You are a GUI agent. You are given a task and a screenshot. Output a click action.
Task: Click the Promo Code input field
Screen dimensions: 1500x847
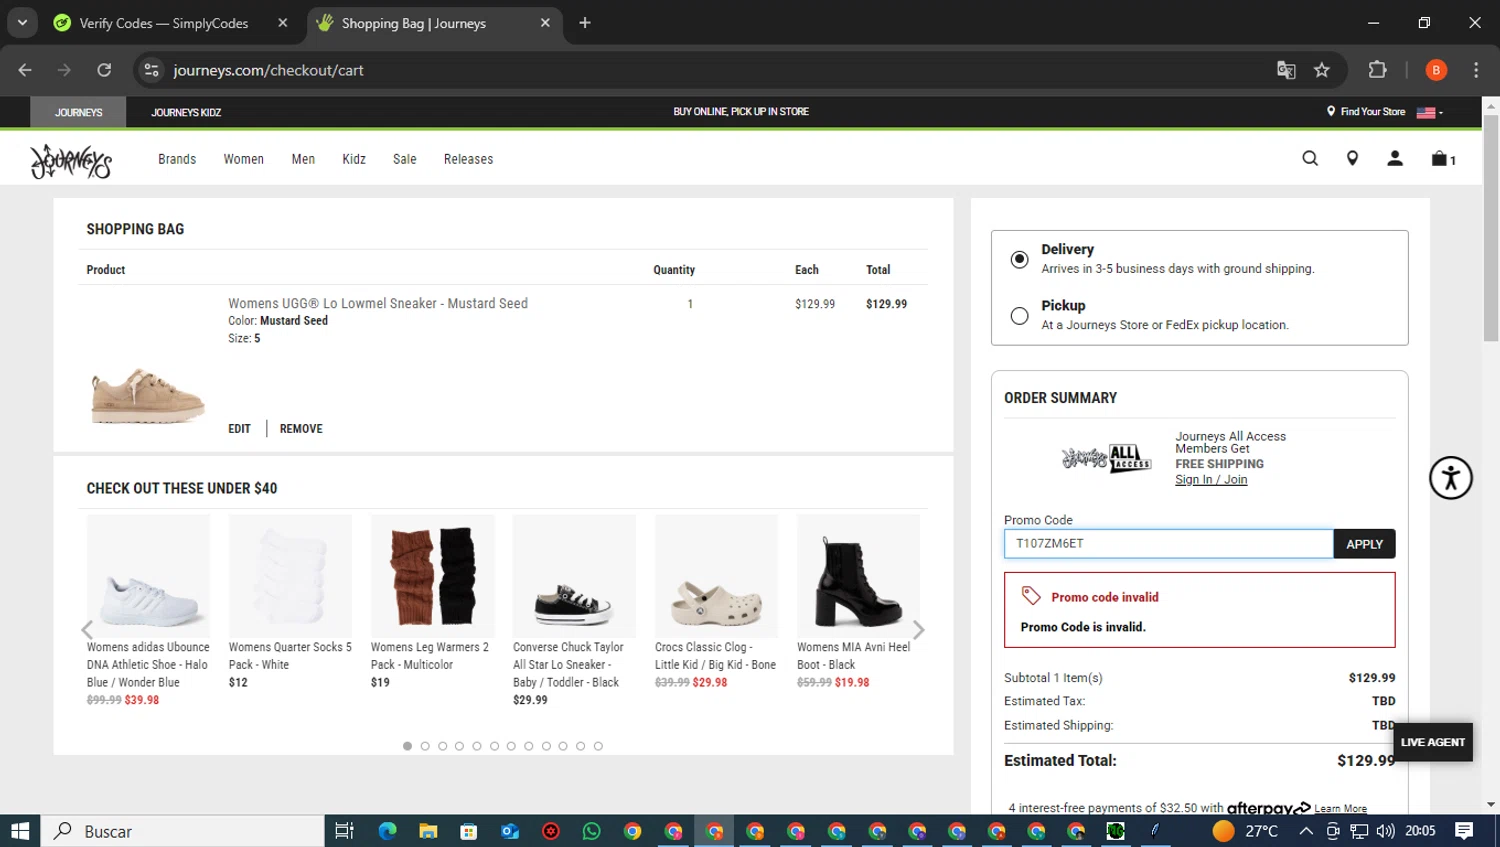click(1167, 544)
